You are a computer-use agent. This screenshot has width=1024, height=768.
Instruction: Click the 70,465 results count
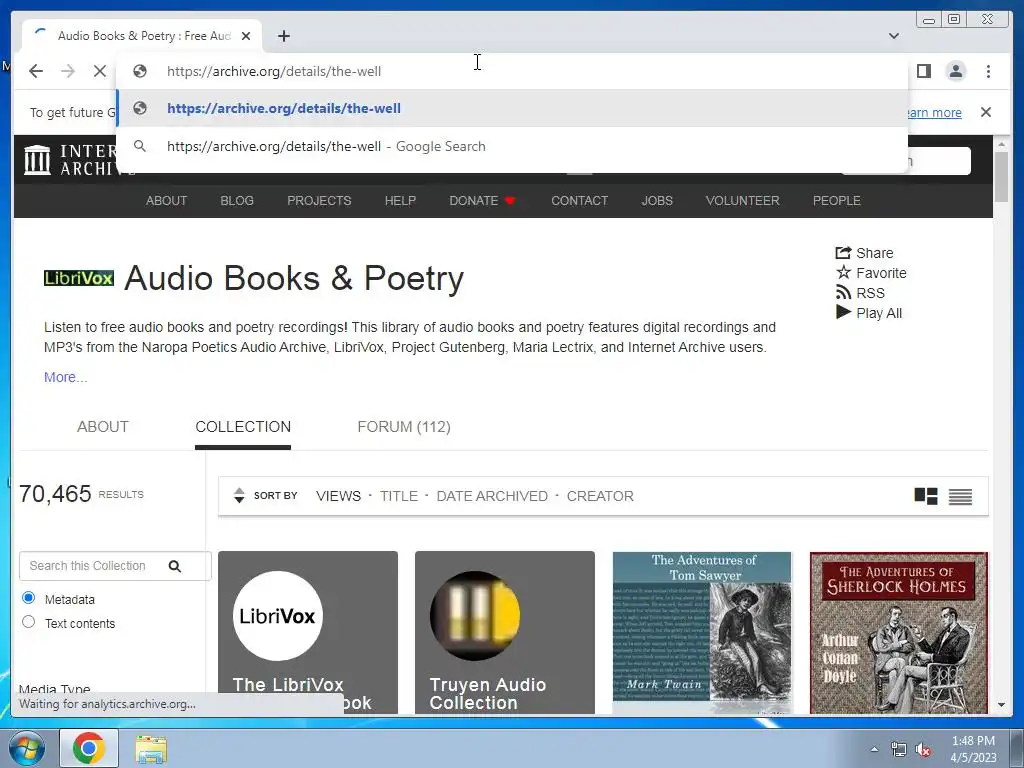pos(56,494)
